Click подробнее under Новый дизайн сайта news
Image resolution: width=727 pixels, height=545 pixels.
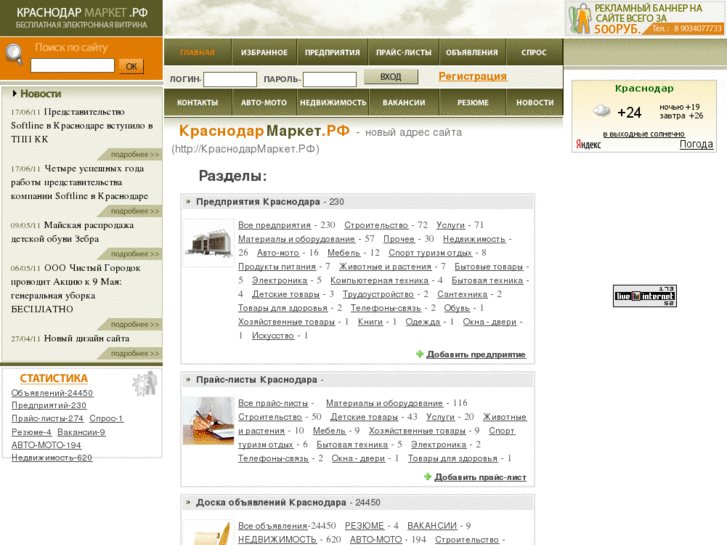pos(134,353)
